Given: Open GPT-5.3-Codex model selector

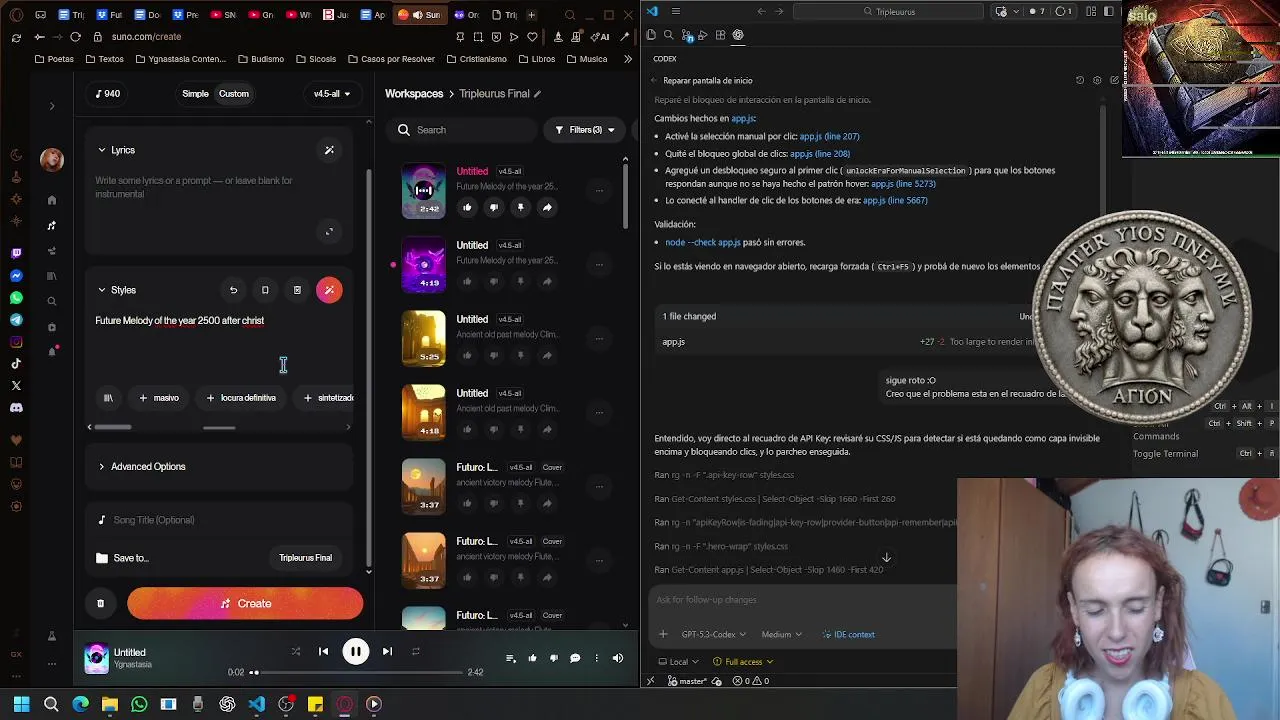Looking at the screenshot, I should [714, 634].
